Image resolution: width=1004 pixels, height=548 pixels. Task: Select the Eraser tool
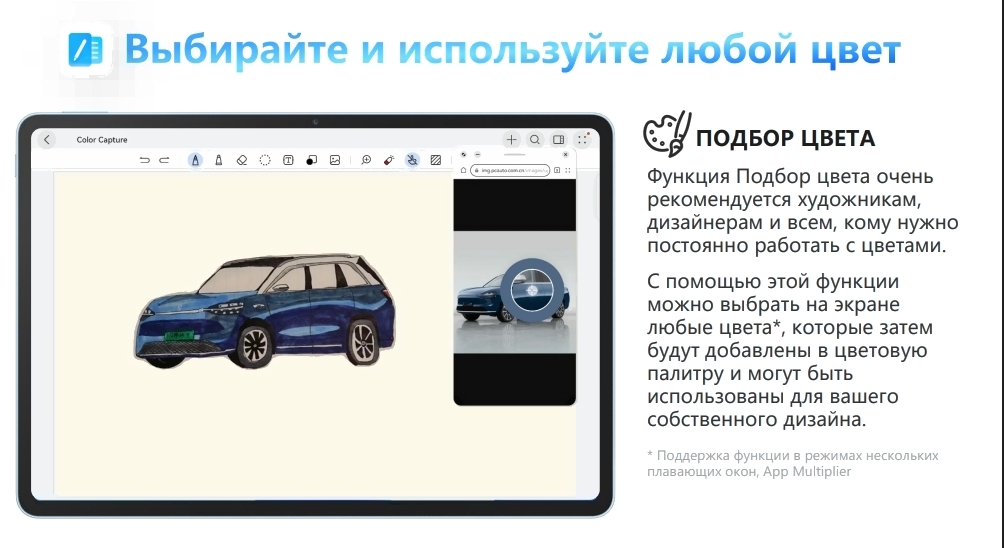[241, 160]
